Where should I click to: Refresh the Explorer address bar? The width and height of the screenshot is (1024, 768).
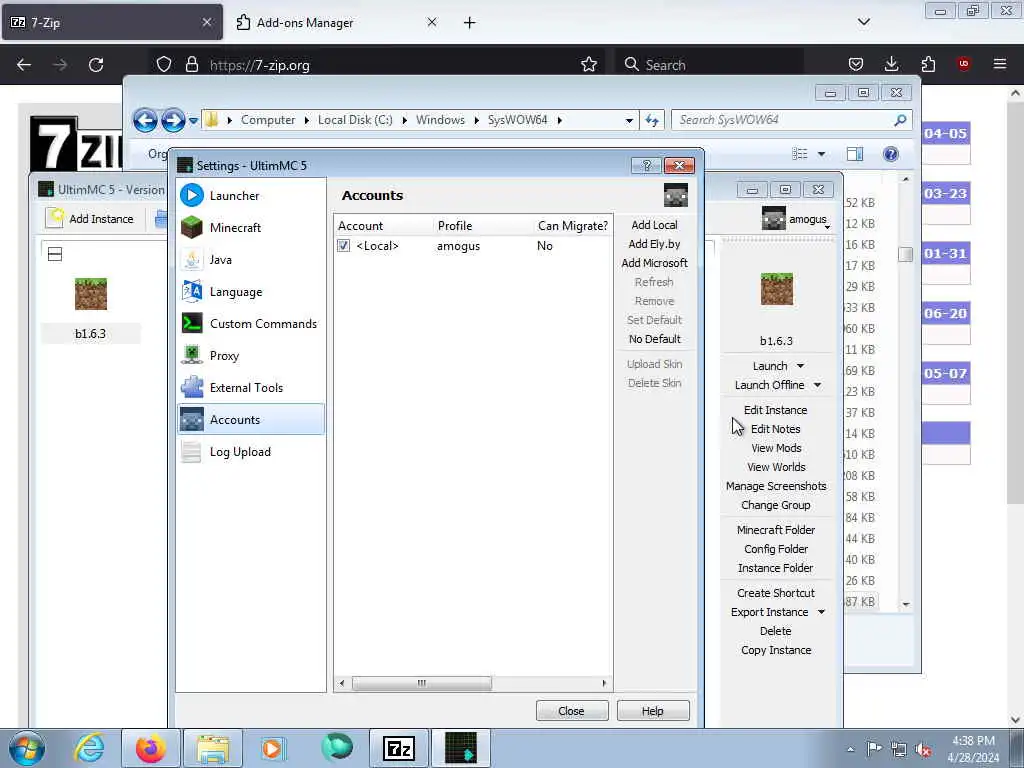(652, 120)
